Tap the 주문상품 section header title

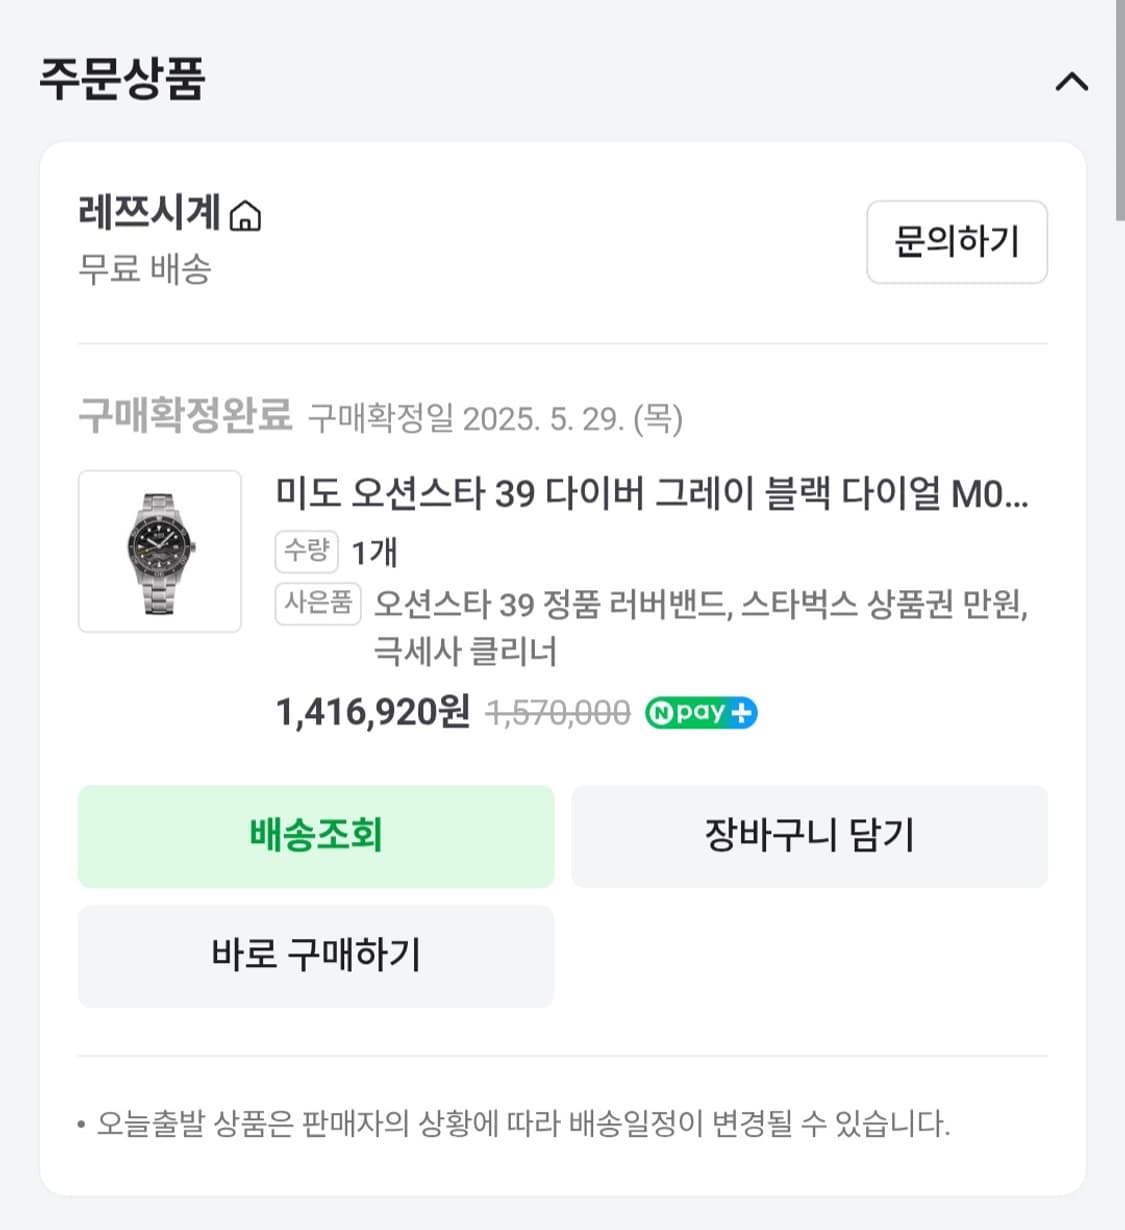pyautogui.click(x=122, y=79)
